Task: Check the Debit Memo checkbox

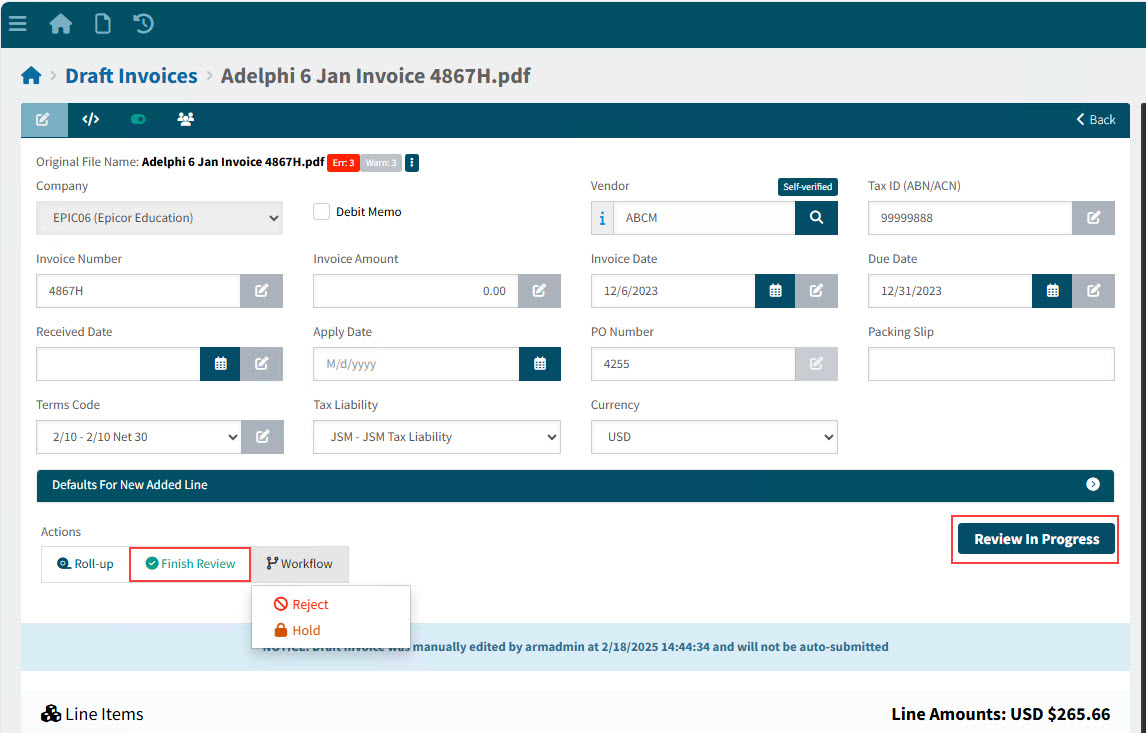Action: click(322, 212)
